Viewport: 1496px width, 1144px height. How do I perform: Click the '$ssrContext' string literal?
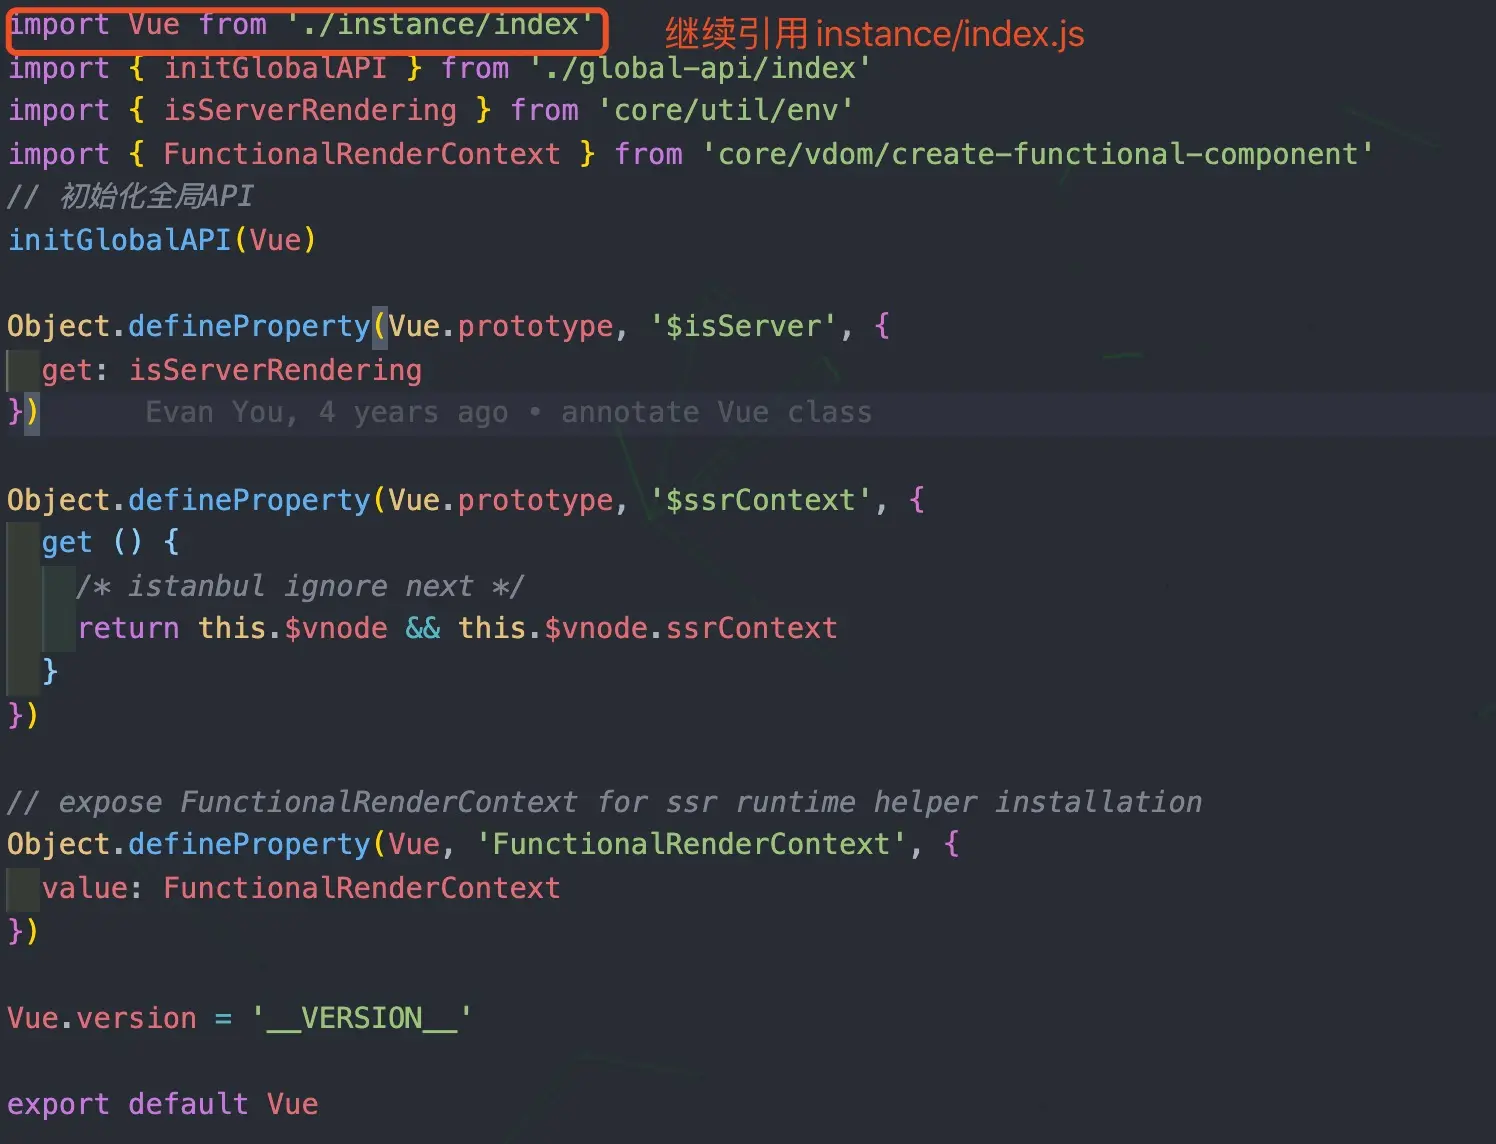(x=761, y=500)
